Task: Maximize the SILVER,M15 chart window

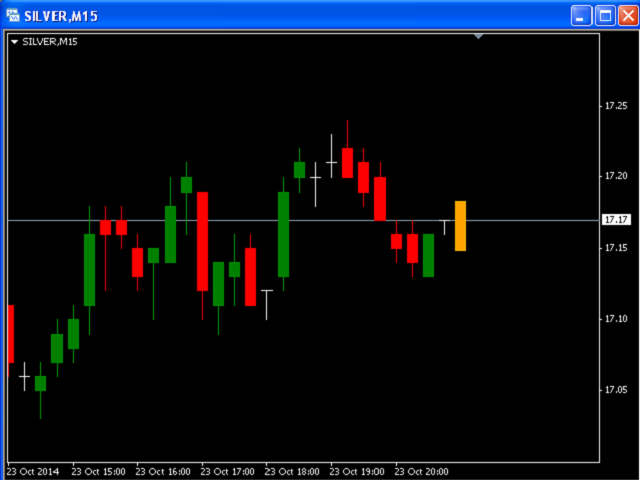Action: coord(605,16)
